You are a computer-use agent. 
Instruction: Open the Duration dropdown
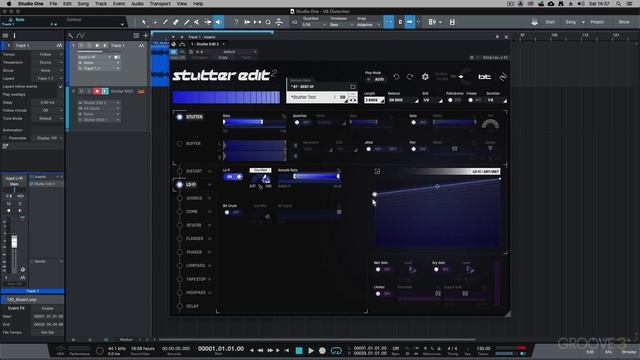pos(496,100)
